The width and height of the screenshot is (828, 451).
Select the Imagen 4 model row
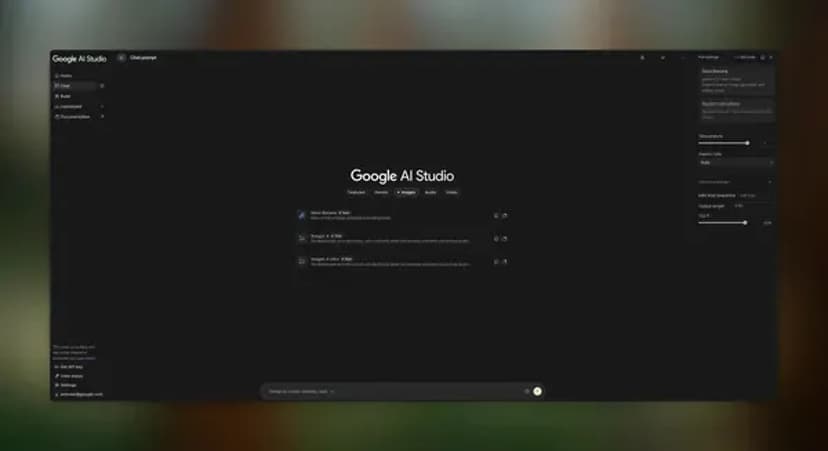point(402,239)
